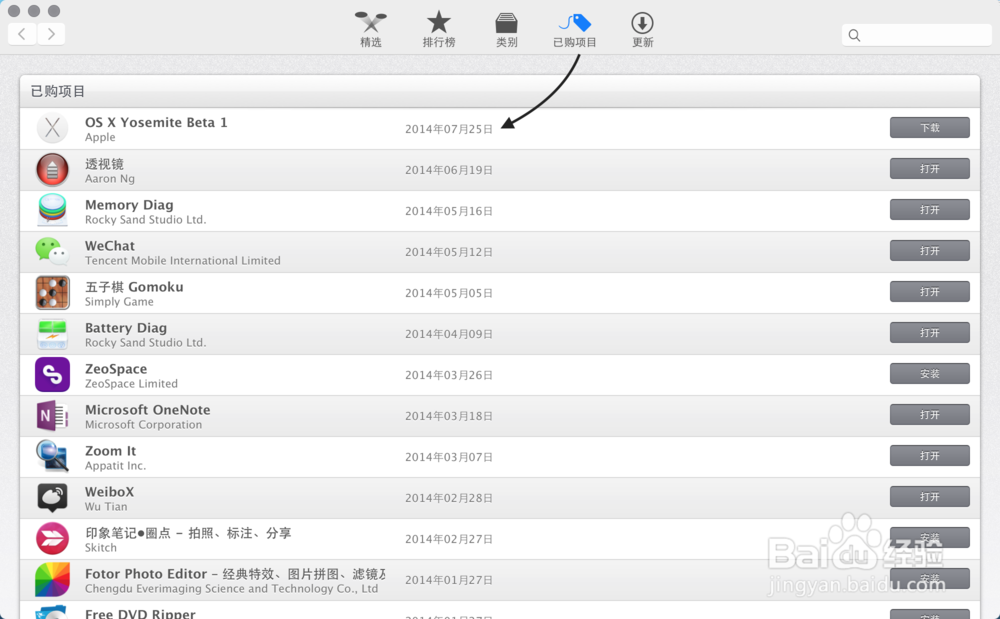This screenshot has width=1000, height=619.
Task: Open the 类别 (Categories) section
Action: (x=506, y=28)
